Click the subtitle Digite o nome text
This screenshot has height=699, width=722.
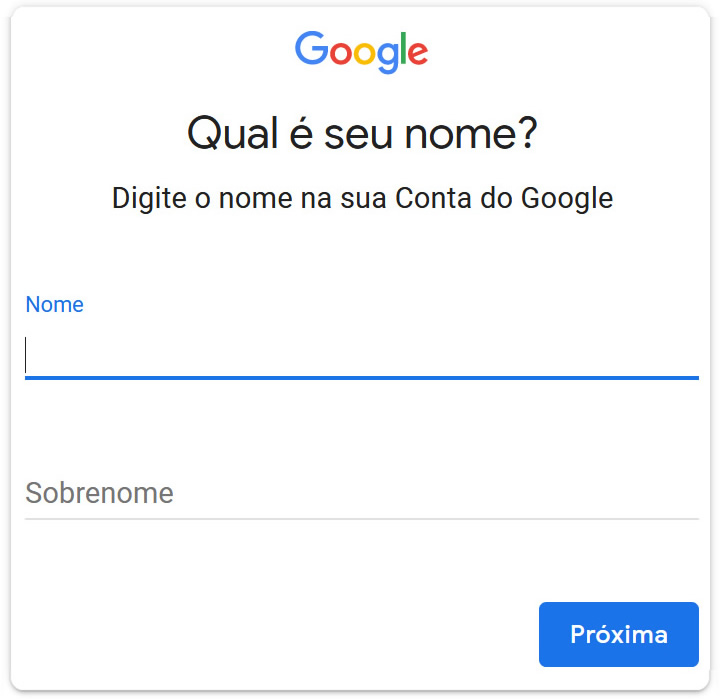pos(362,199)
